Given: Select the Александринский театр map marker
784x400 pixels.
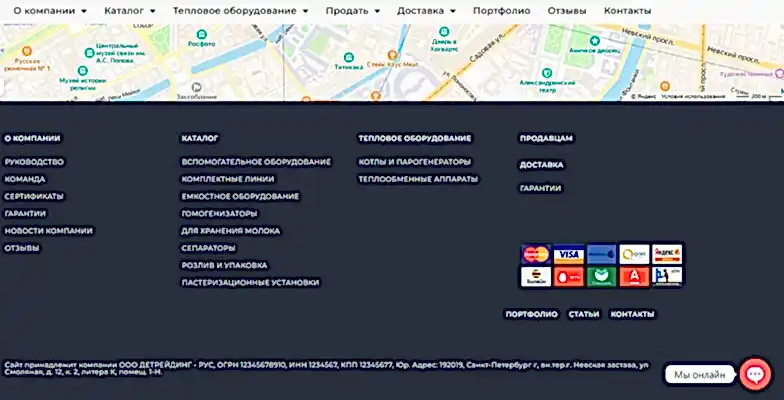Looking at the screenshot, I should pos(547,73).
